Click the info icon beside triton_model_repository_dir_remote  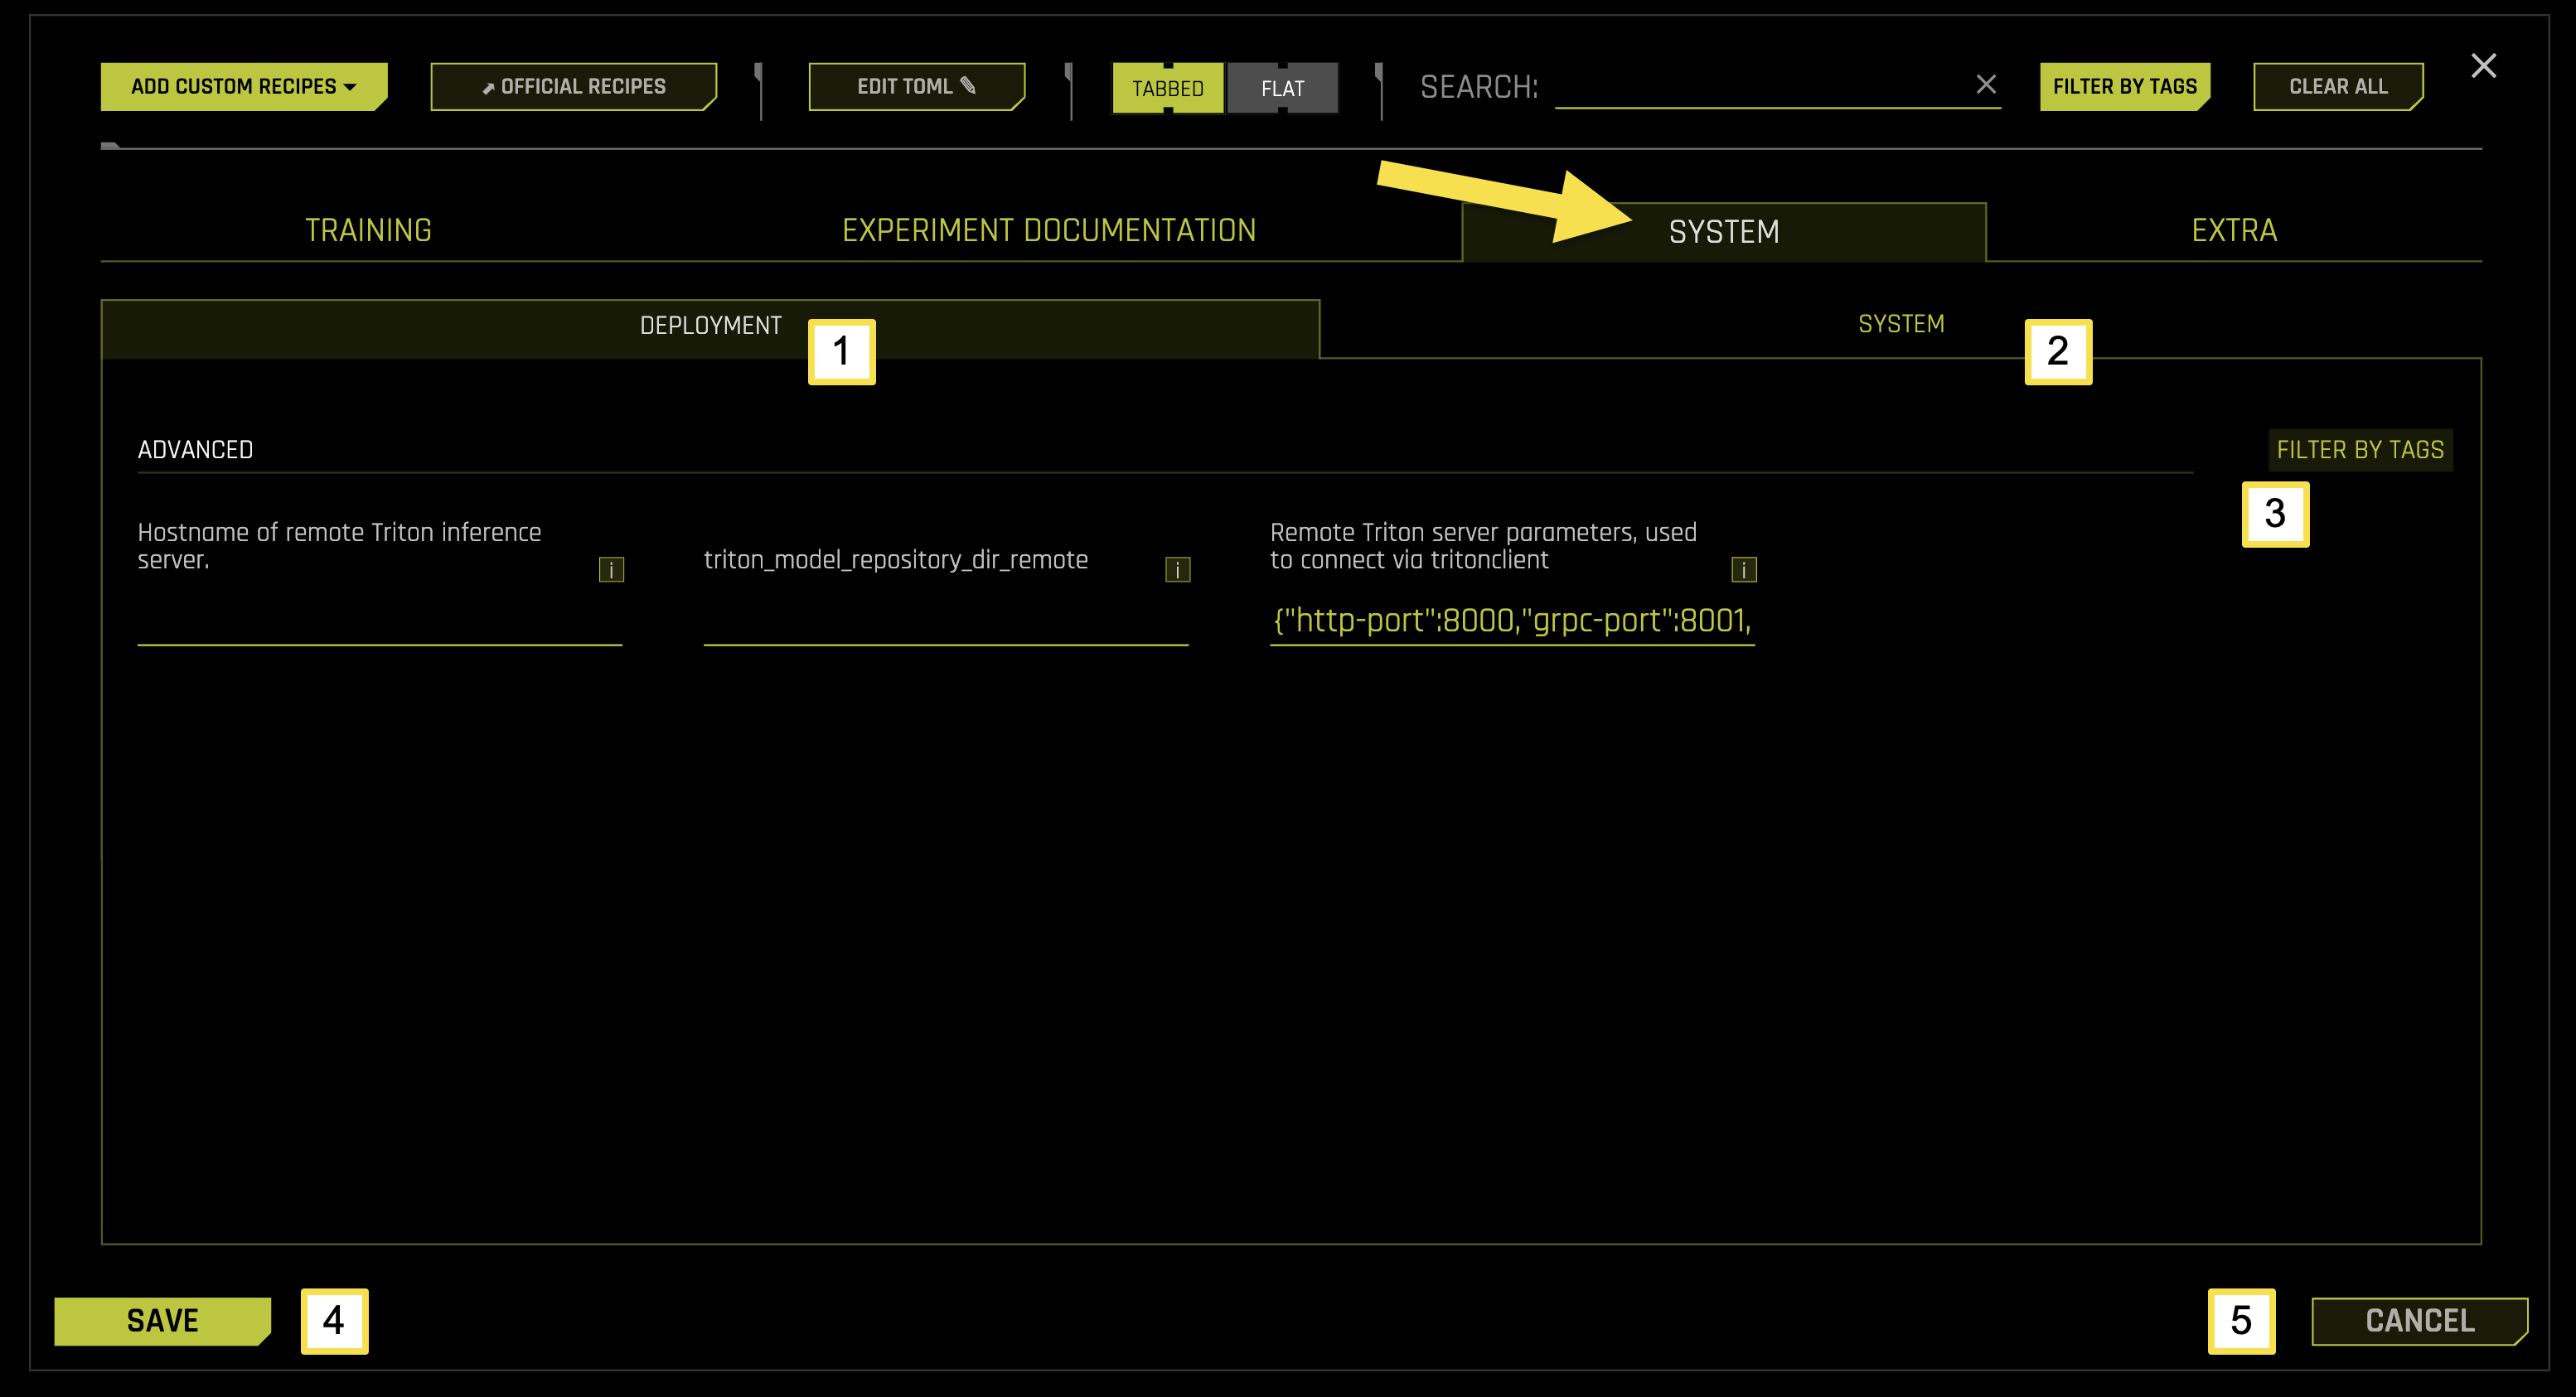(x=1176, y=568)
